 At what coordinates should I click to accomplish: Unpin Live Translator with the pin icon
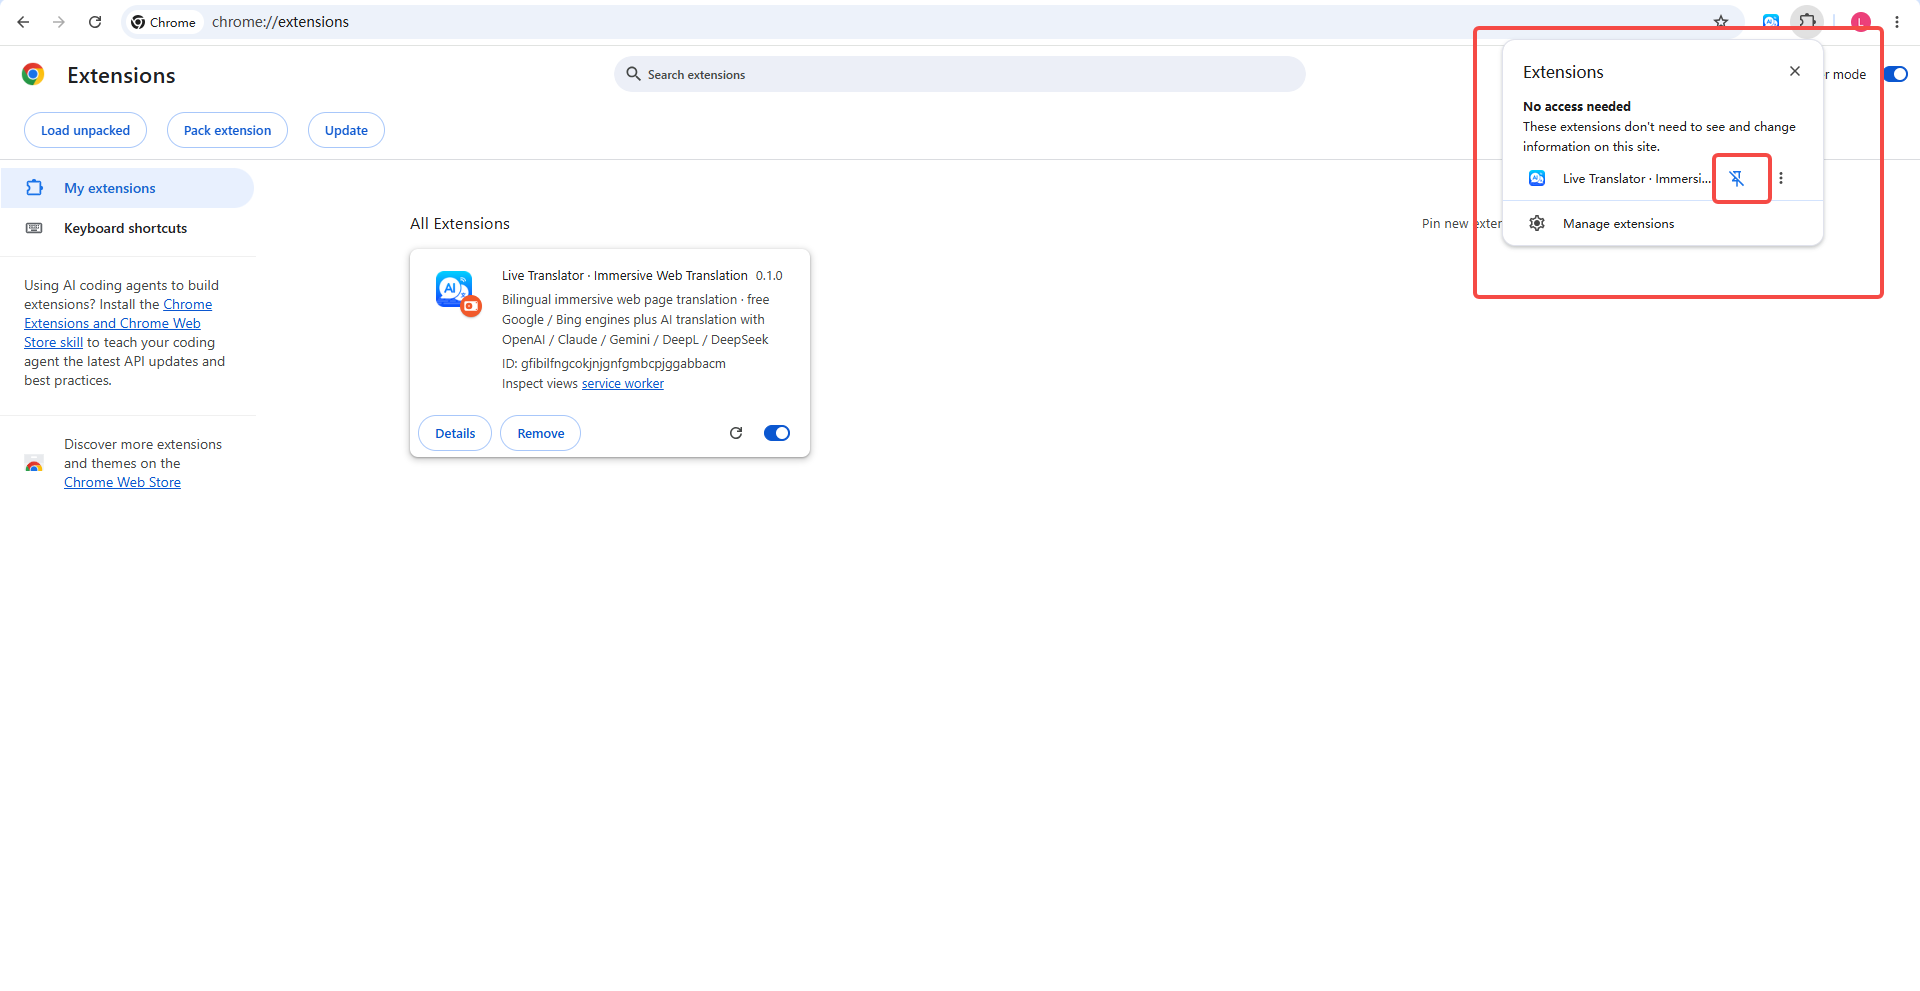coord(1737,178)
